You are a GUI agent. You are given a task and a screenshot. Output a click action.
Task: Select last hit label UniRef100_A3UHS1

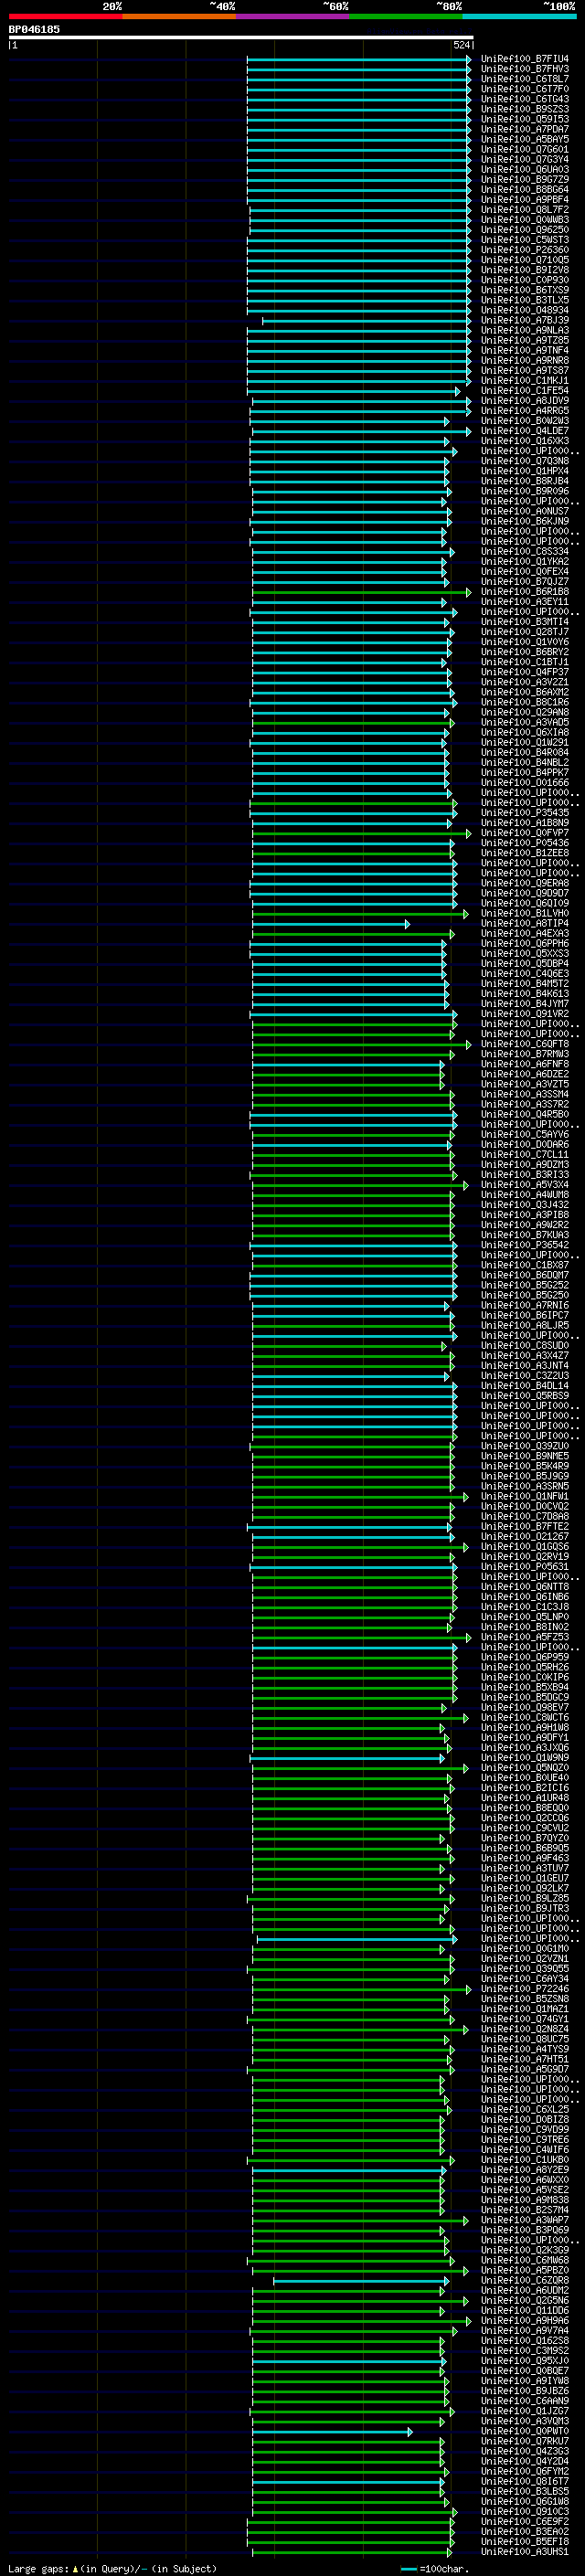(x=525, y=2551)
